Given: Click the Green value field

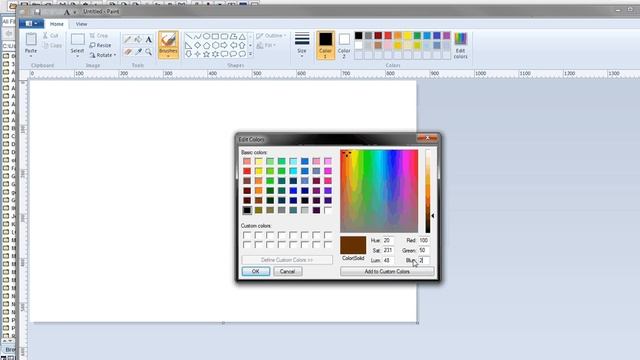Looking at the screenshot, I should [x=424, y=250].
